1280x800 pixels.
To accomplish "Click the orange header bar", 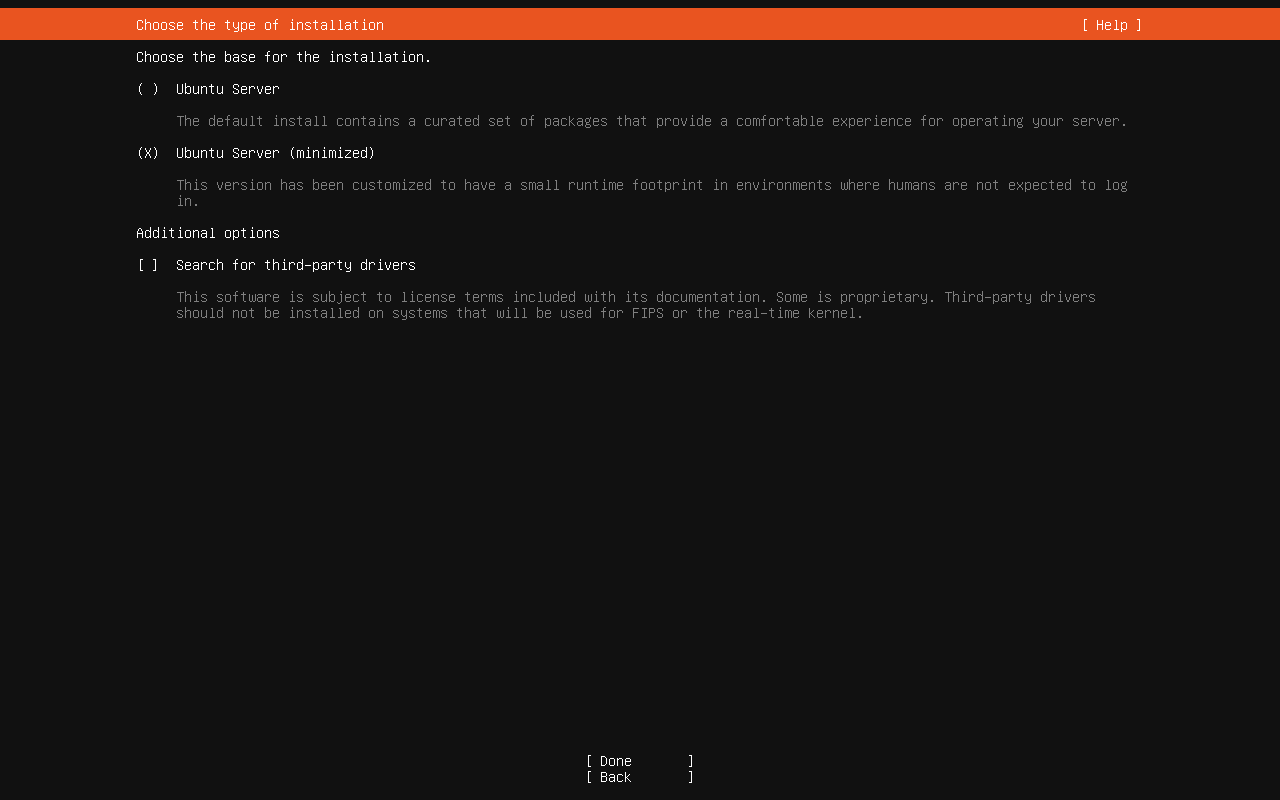I will (x=700, y=23).
